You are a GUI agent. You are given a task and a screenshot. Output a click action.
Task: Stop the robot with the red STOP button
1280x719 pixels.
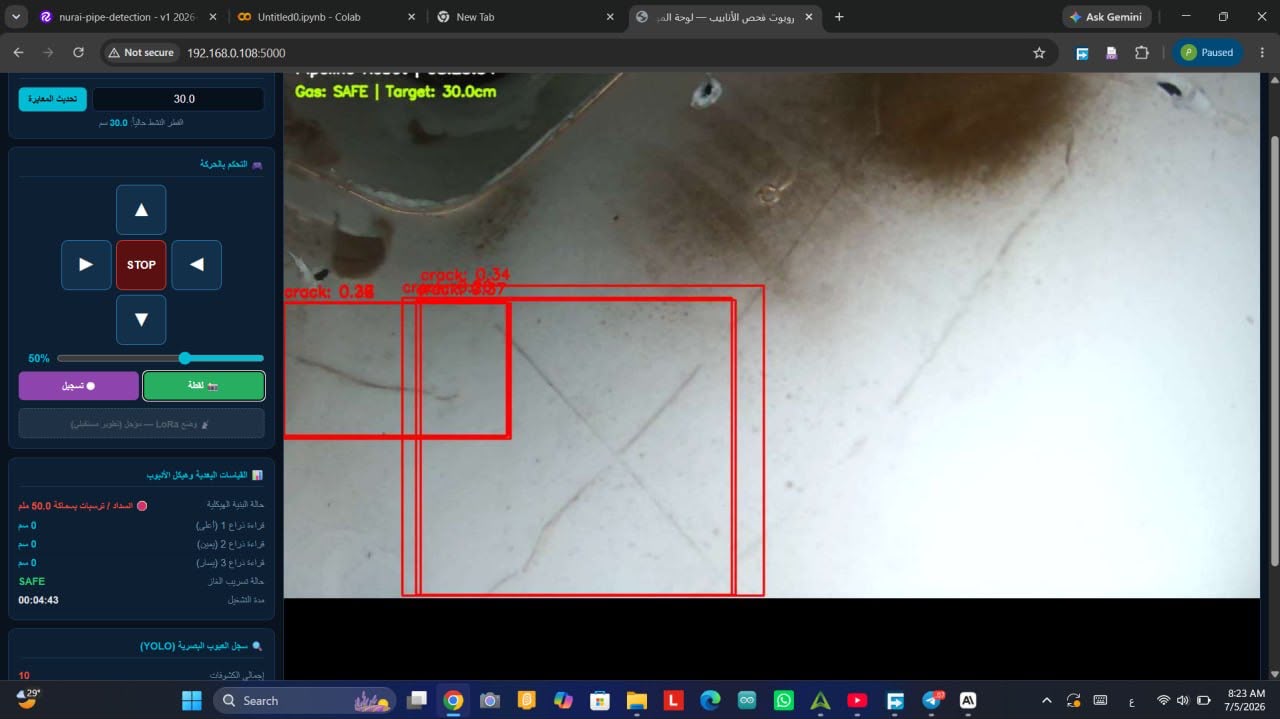click(141, 265)
